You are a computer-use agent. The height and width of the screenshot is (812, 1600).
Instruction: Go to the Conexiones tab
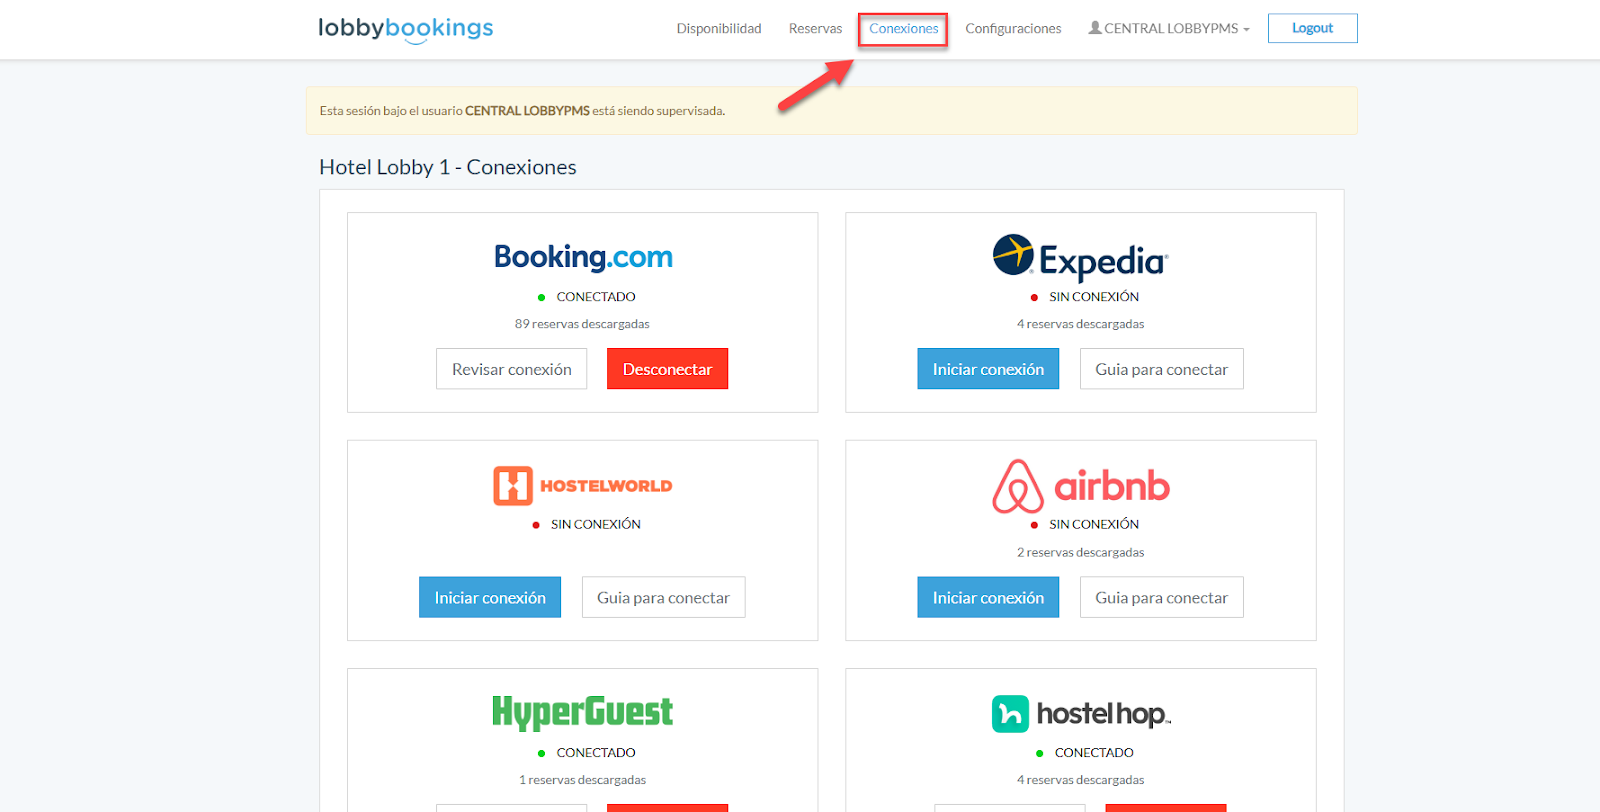coord(903,28)
